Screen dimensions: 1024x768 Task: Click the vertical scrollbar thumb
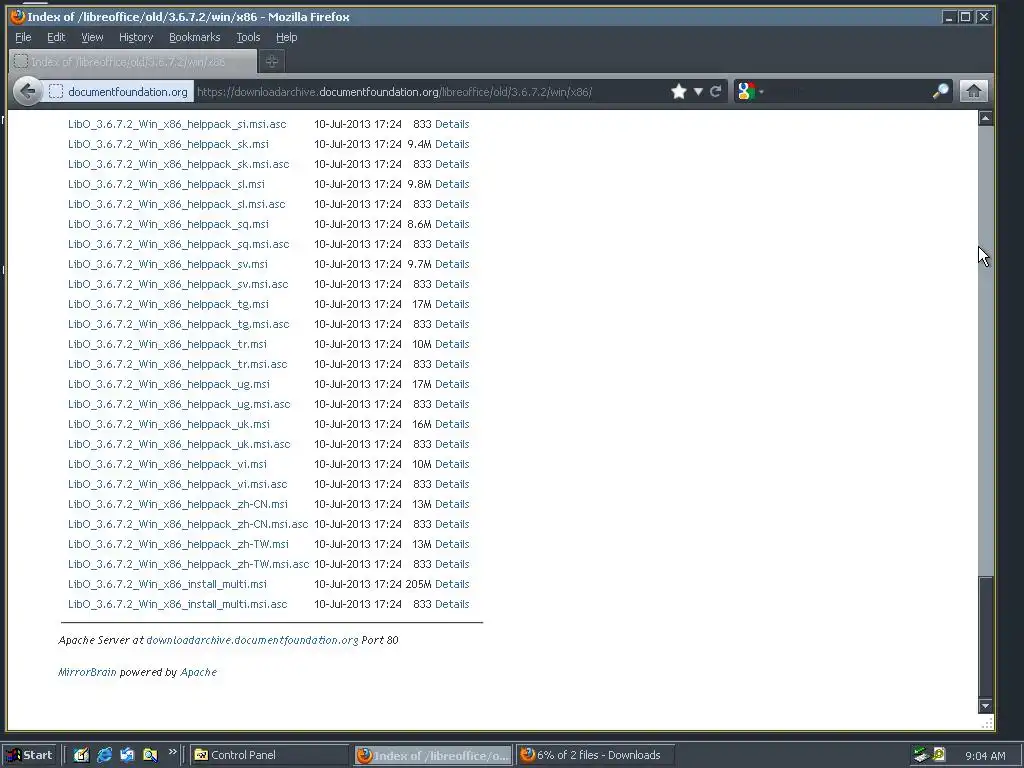(x=985, y=637)
